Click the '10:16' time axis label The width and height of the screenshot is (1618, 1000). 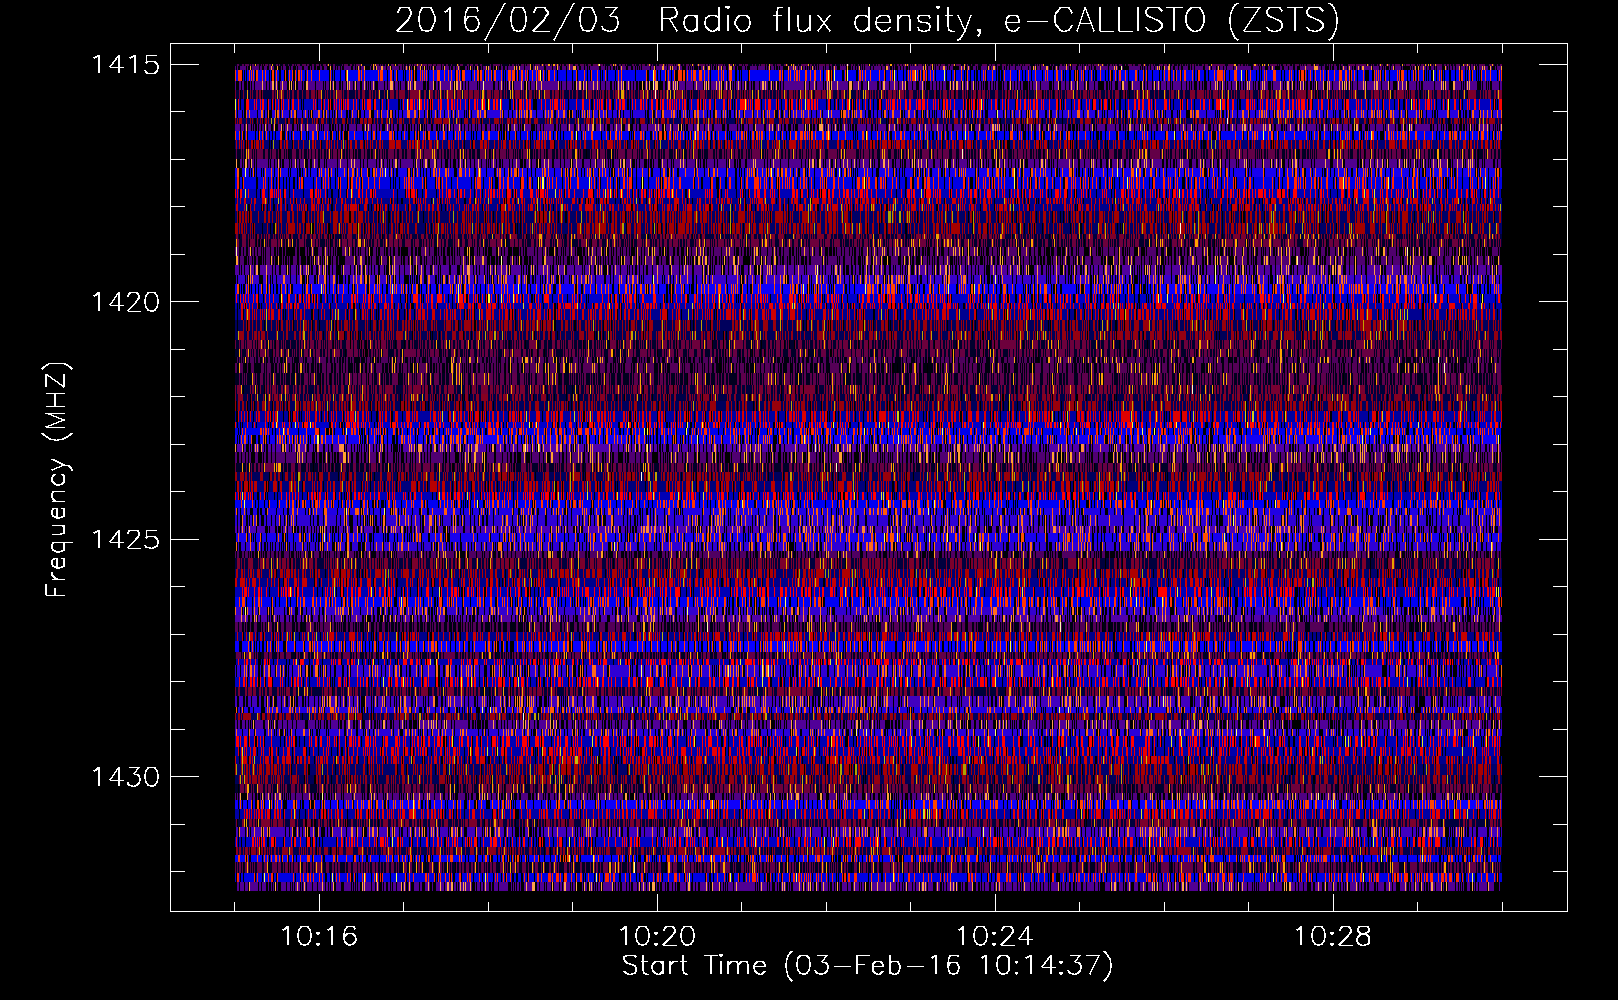(x=319, y=937)
